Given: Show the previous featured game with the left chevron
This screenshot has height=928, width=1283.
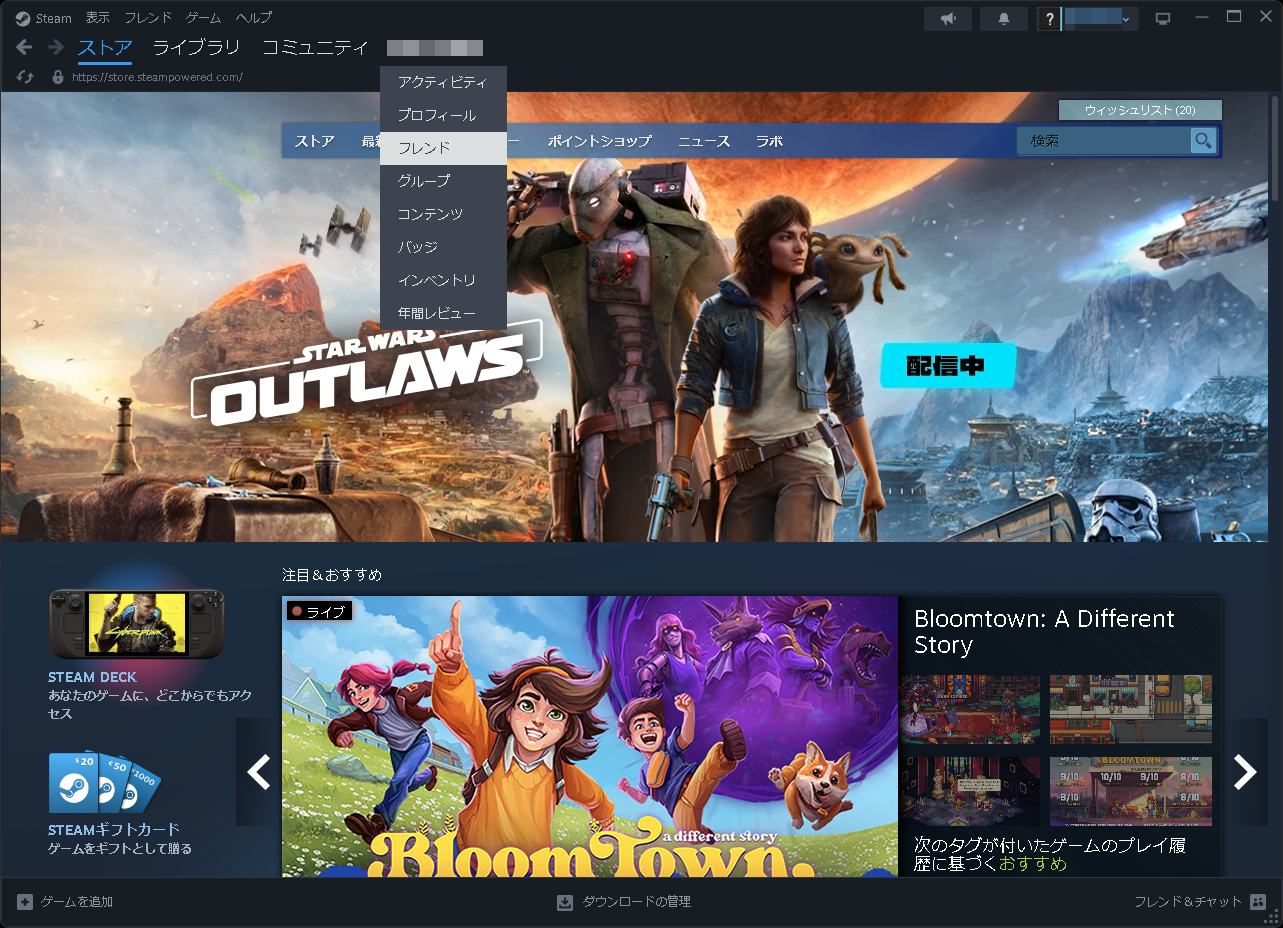Looking at the screenshot, I should pyautogui.click(x=259, y=772).
